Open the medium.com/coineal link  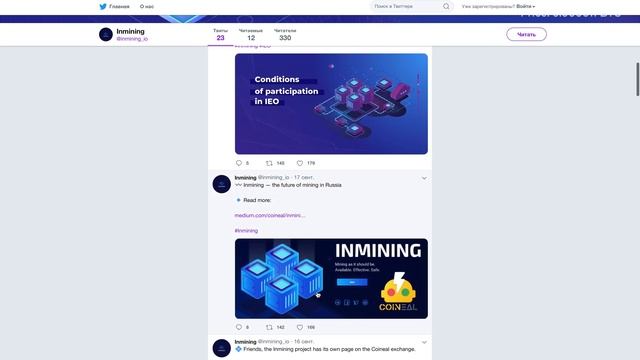click(269, 215)
